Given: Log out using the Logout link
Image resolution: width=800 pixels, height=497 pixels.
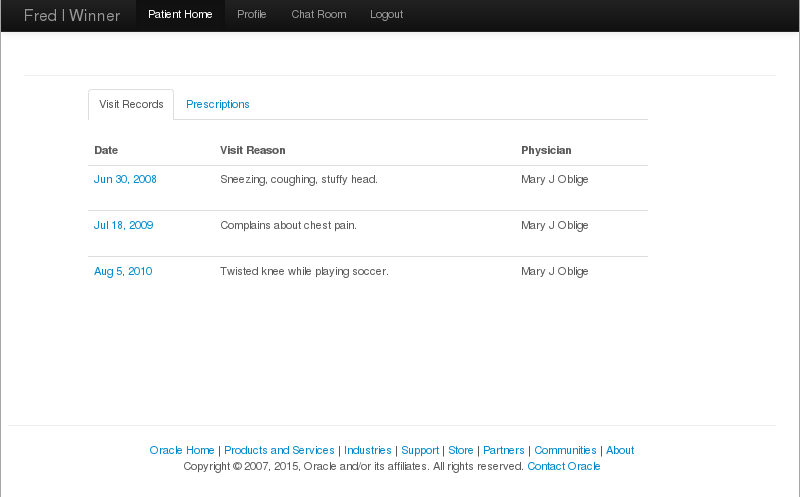Looking at the screenshot, I should (386, 15).
